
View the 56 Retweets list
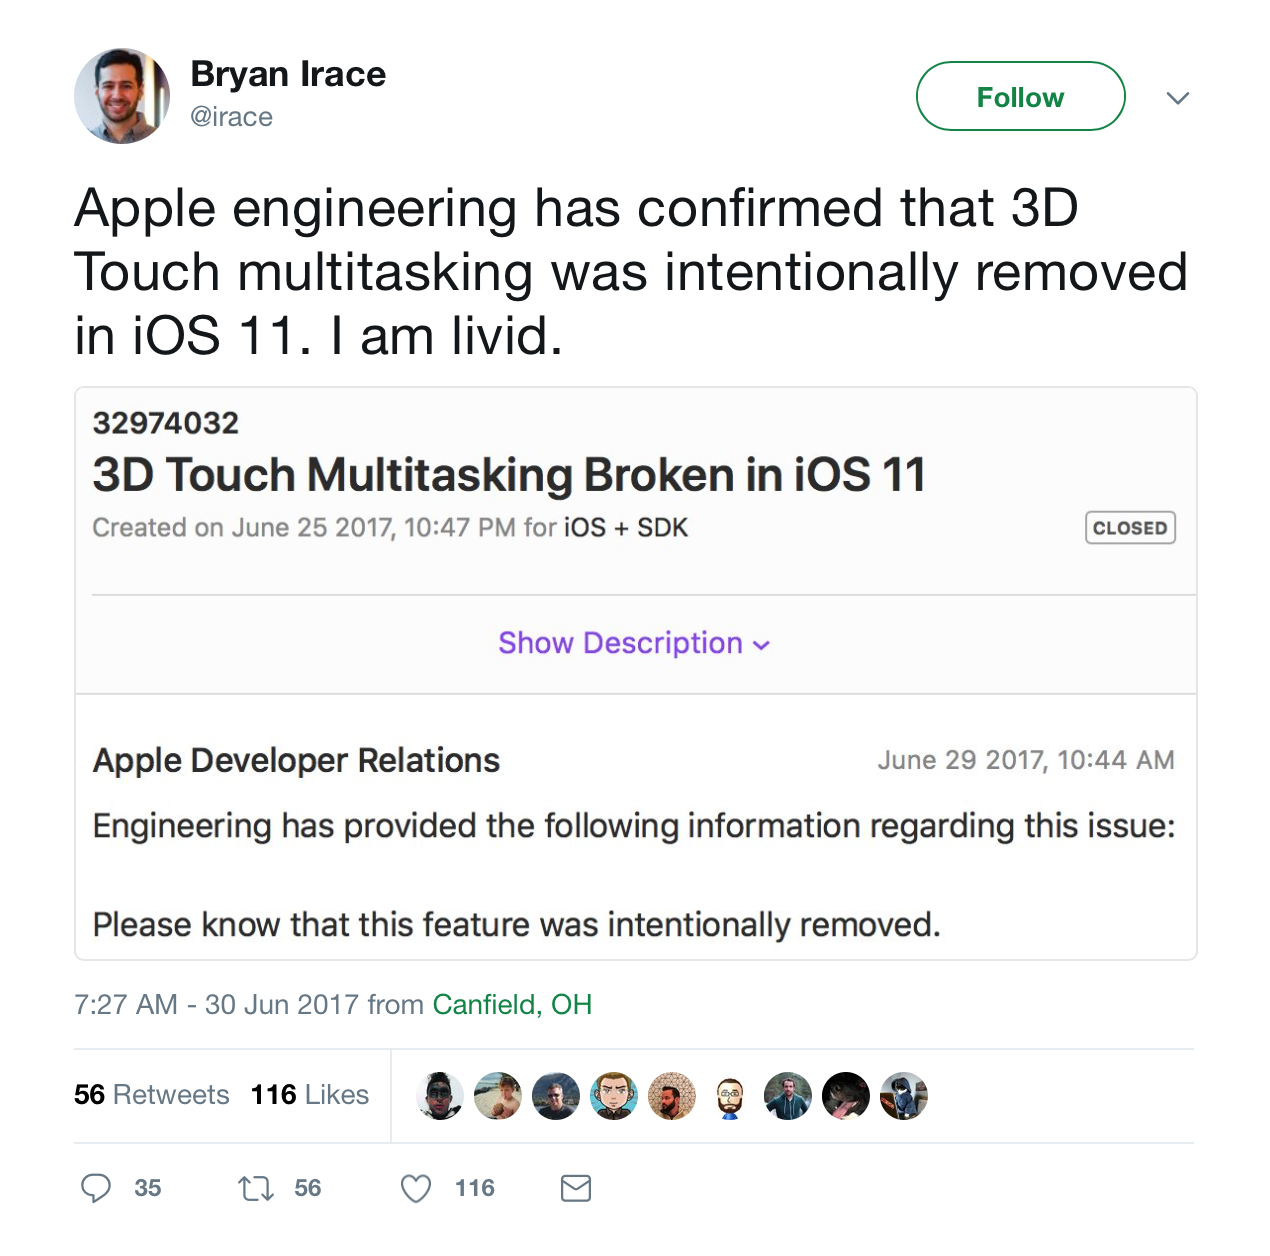click(x=151, y=1095)
